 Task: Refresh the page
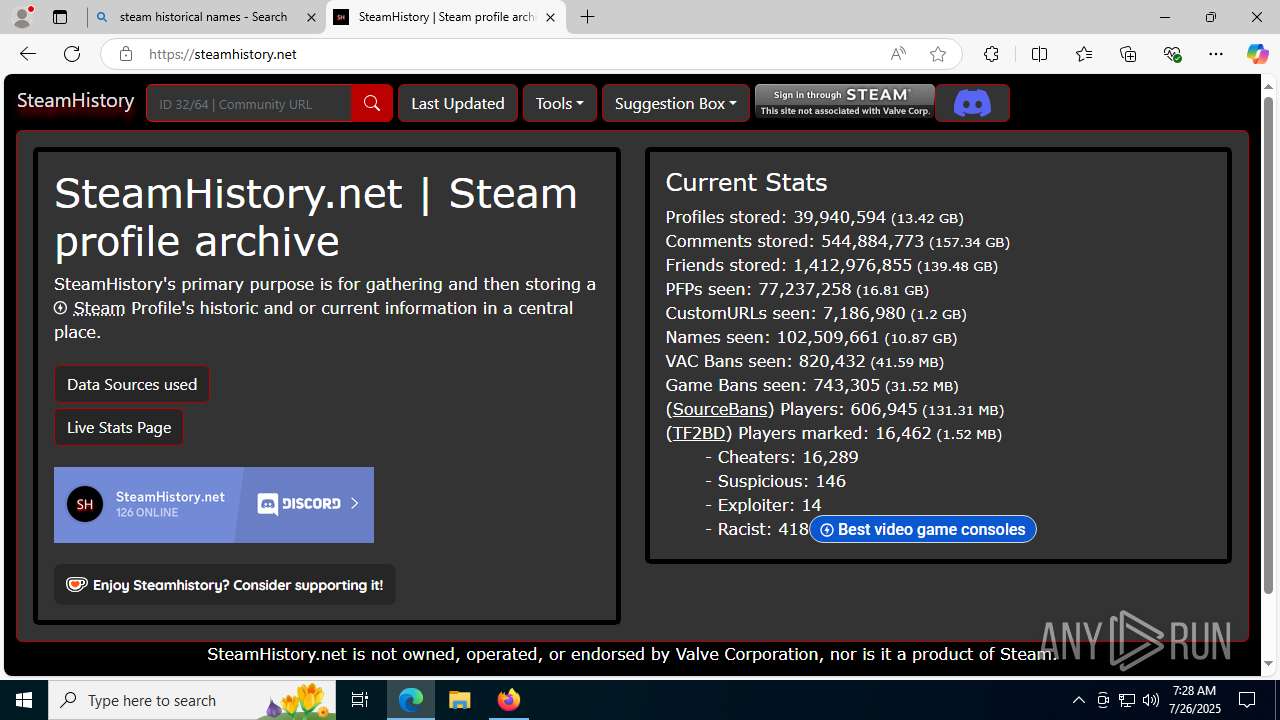pos(72,54)
